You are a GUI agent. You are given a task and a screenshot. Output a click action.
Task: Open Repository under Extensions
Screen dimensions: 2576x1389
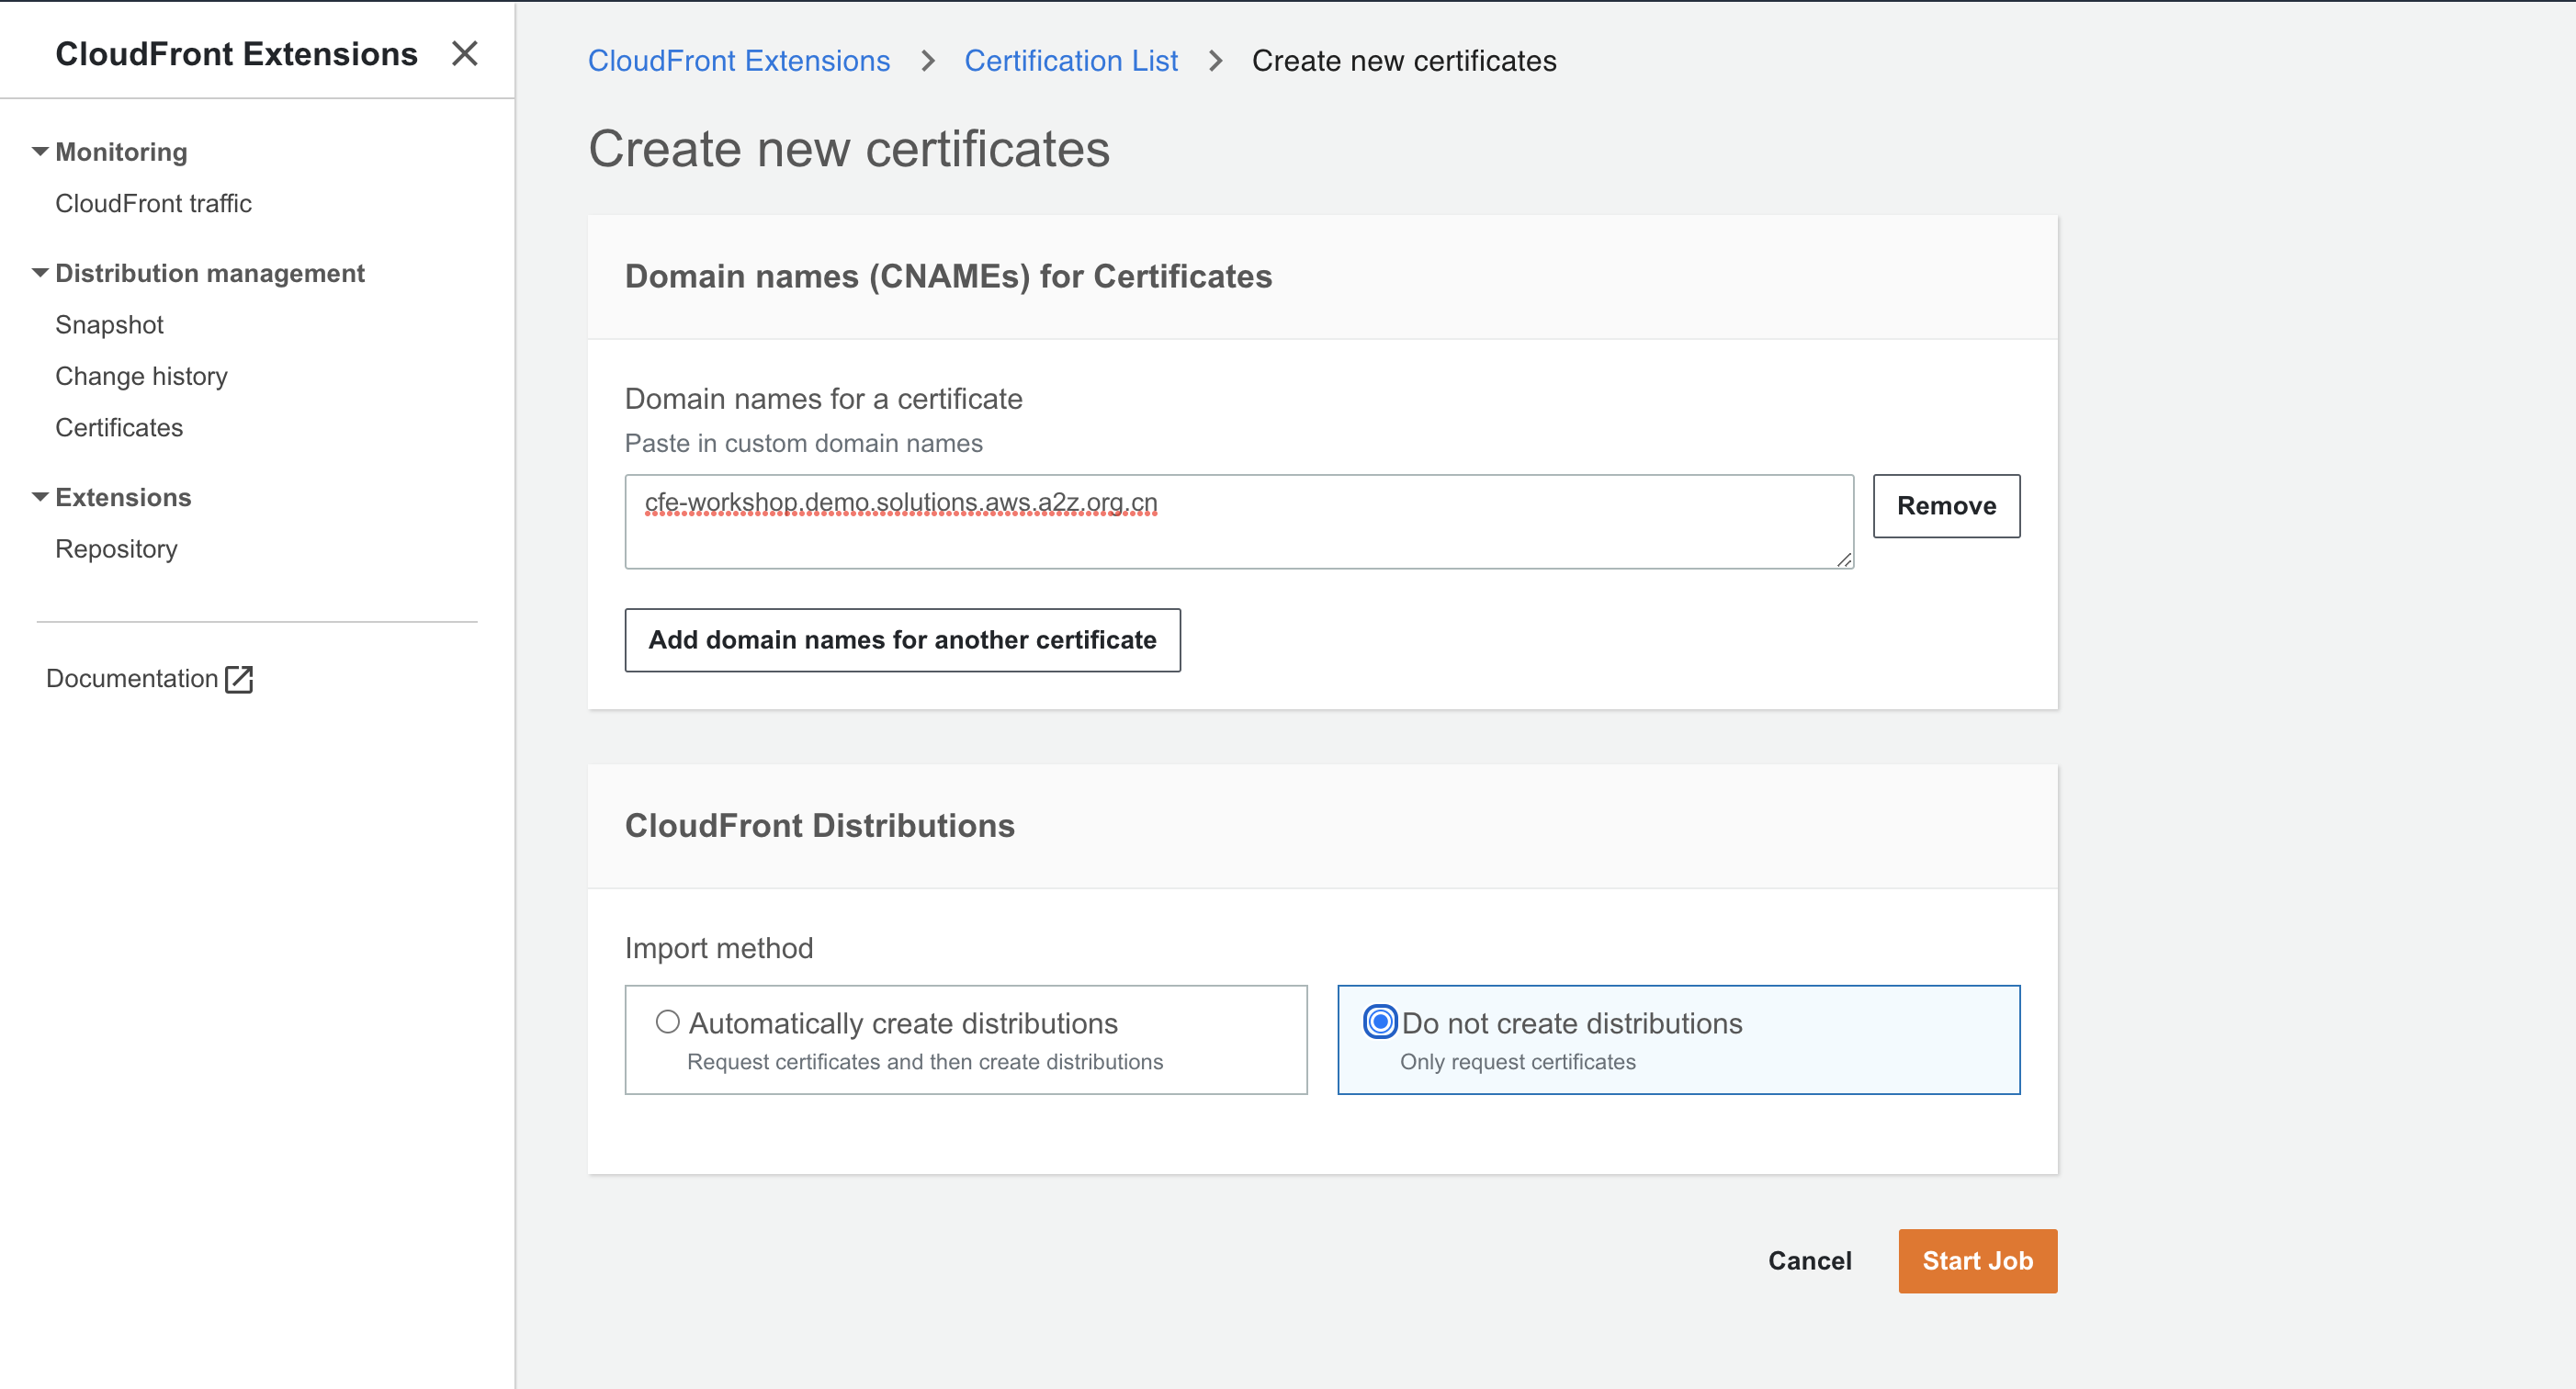coord(116,549)
